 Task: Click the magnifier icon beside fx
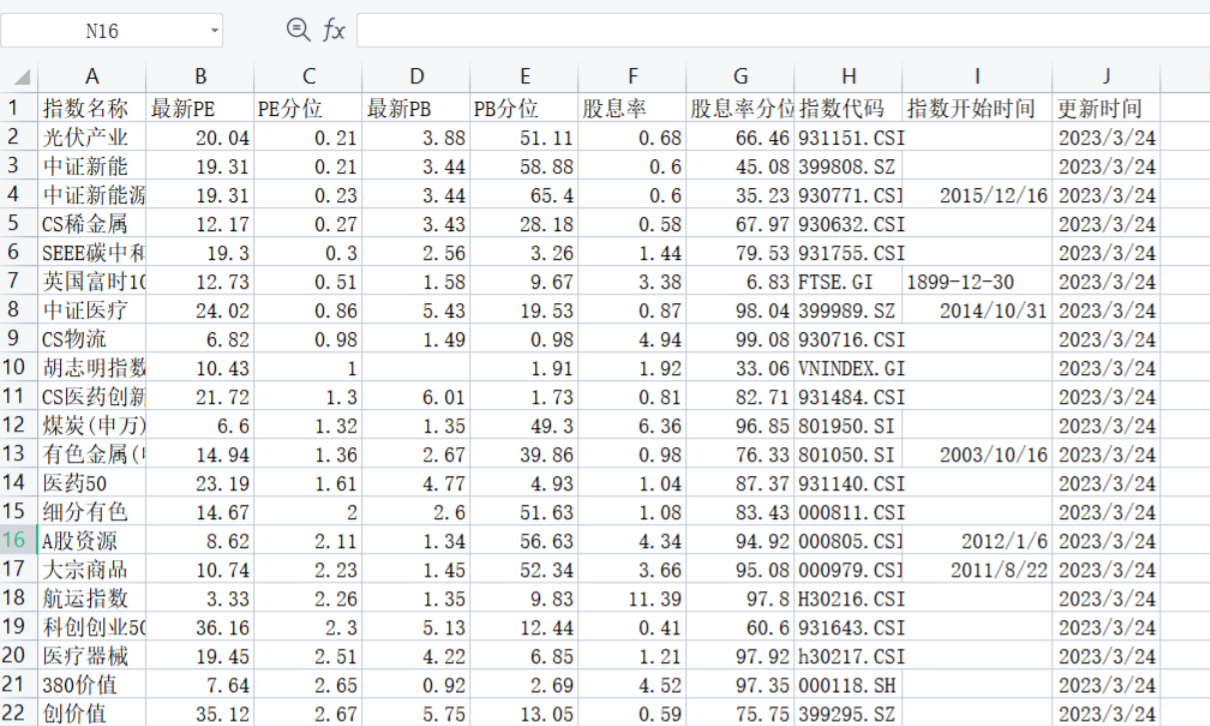297,30
